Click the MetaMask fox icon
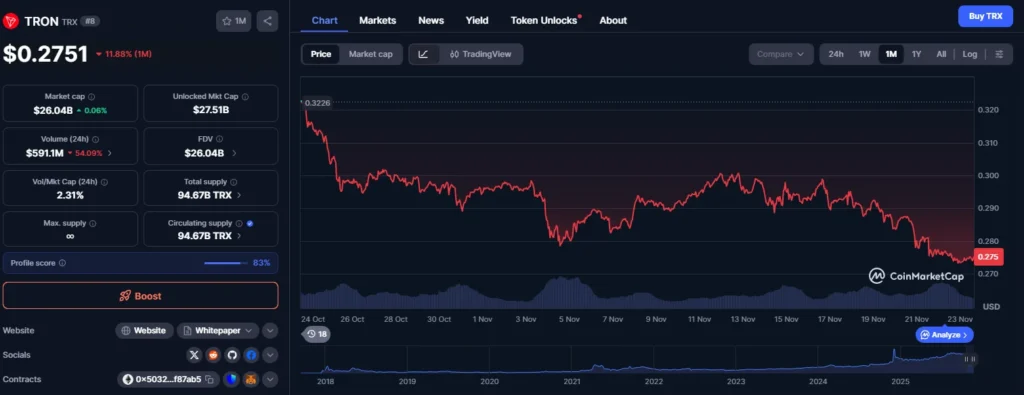 pyautogui.click(x=251, y=379)
